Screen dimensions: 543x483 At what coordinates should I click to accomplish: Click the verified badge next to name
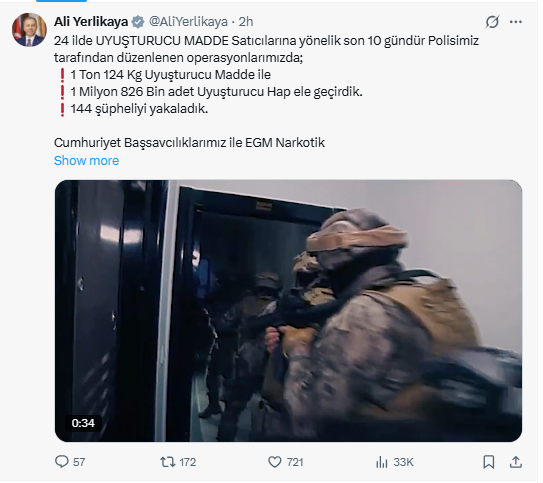coord(138,22)
